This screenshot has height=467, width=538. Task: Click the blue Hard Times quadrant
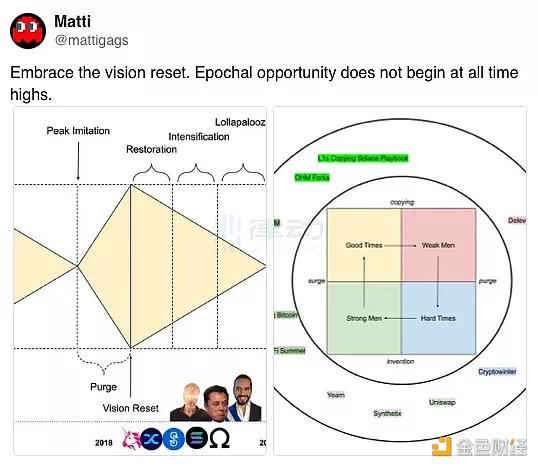click(438, 318)
